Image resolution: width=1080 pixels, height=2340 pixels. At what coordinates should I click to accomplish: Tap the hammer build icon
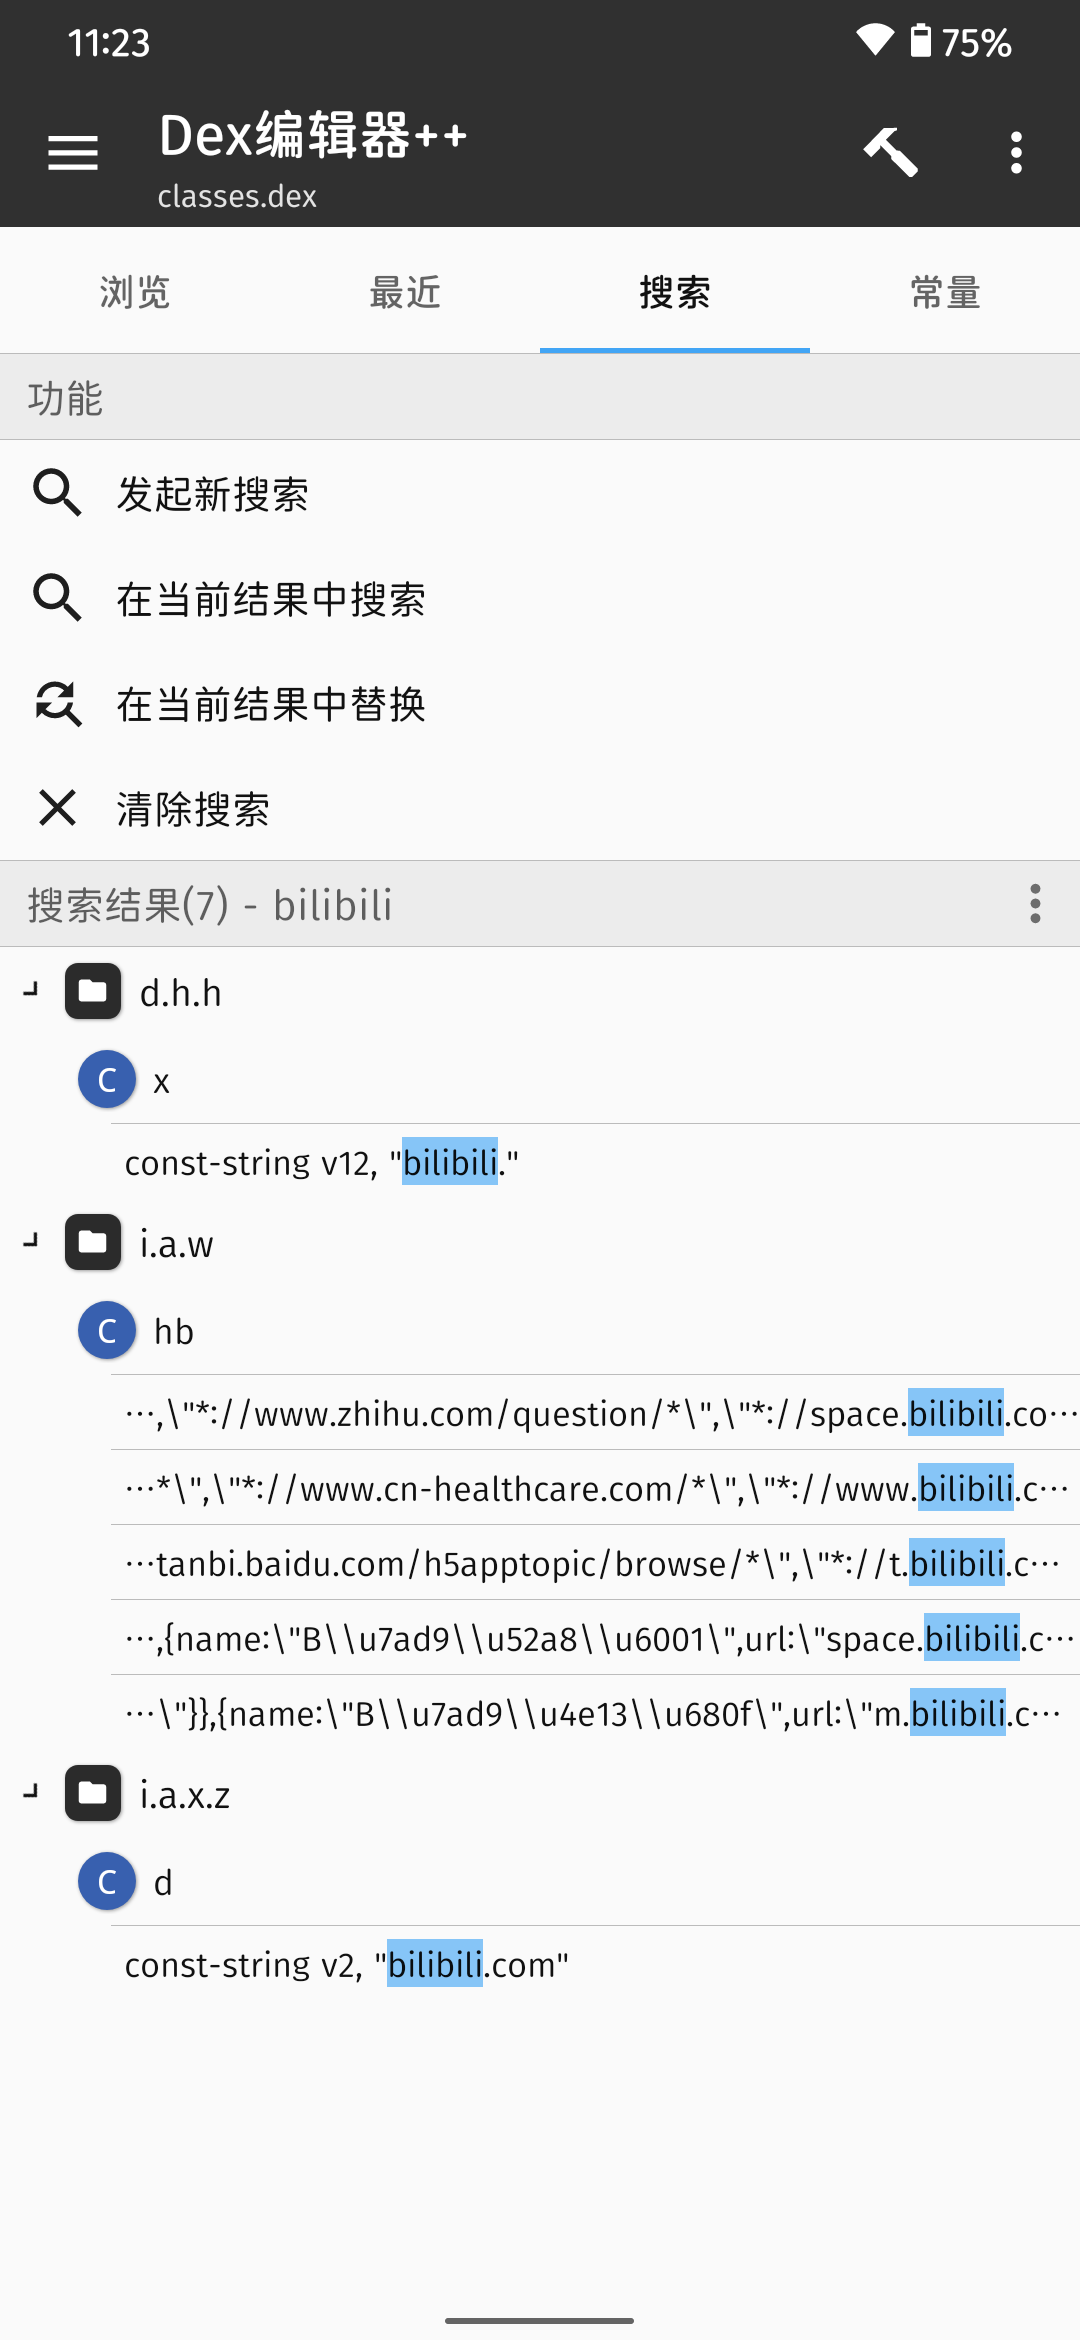pos(890,153)
